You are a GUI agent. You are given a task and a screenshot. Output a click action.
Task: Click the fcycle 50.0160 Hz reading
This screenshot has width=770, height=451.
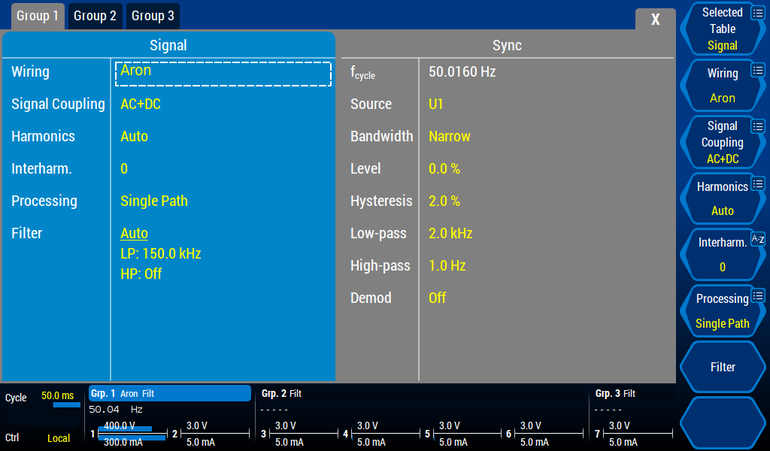[x=462, y=72]
